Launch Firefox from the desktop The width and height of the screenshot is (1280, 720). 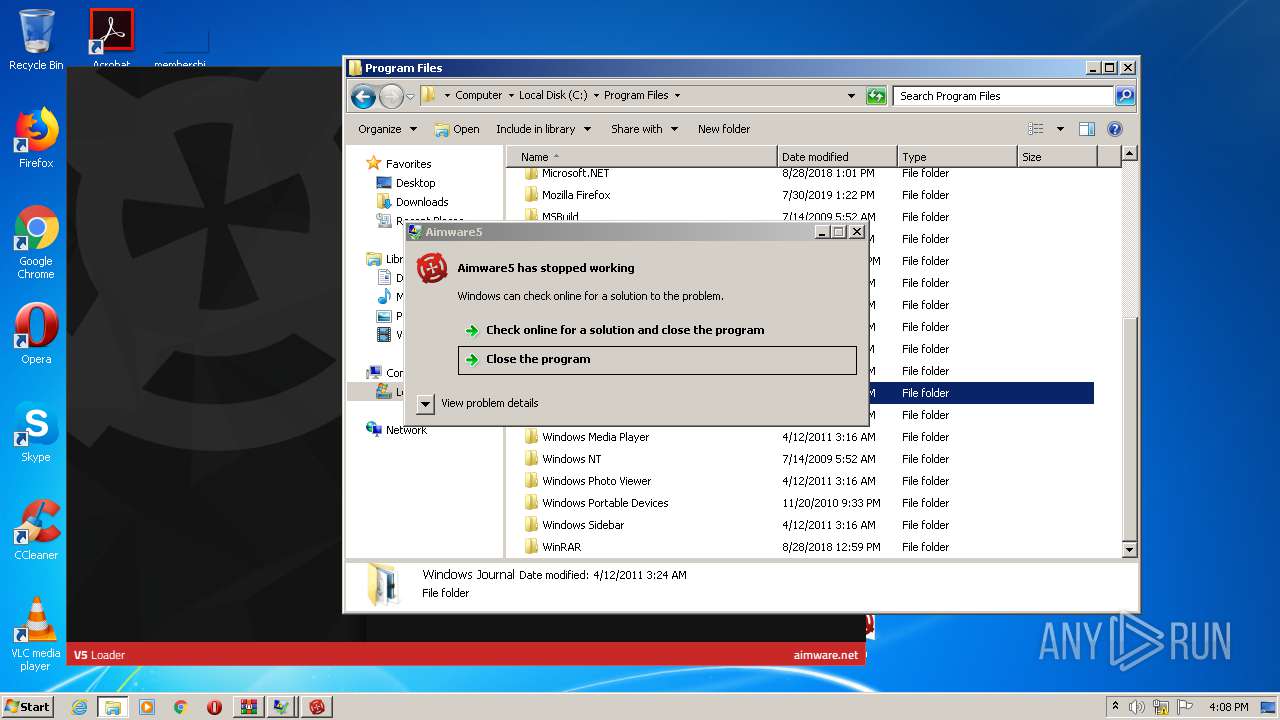(x=36, y=138)
